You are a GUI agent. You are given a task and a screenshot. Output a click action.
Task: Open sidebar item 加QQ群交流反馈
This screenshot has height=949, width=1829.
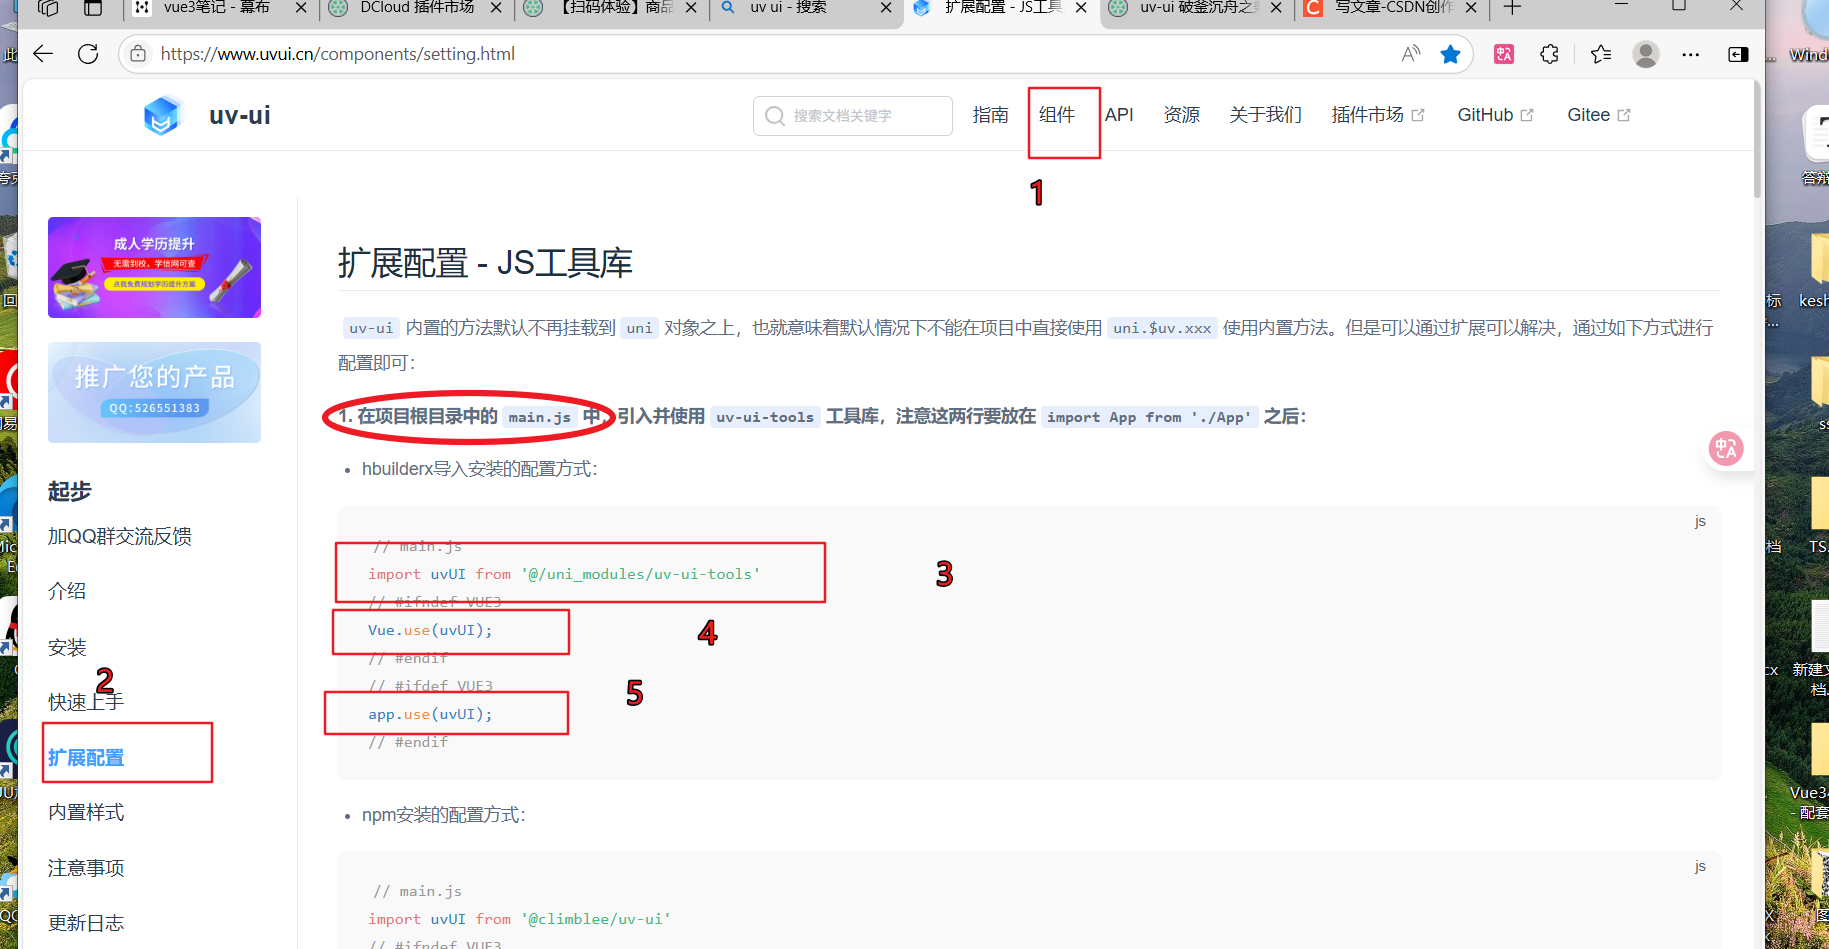coord(120,536)
